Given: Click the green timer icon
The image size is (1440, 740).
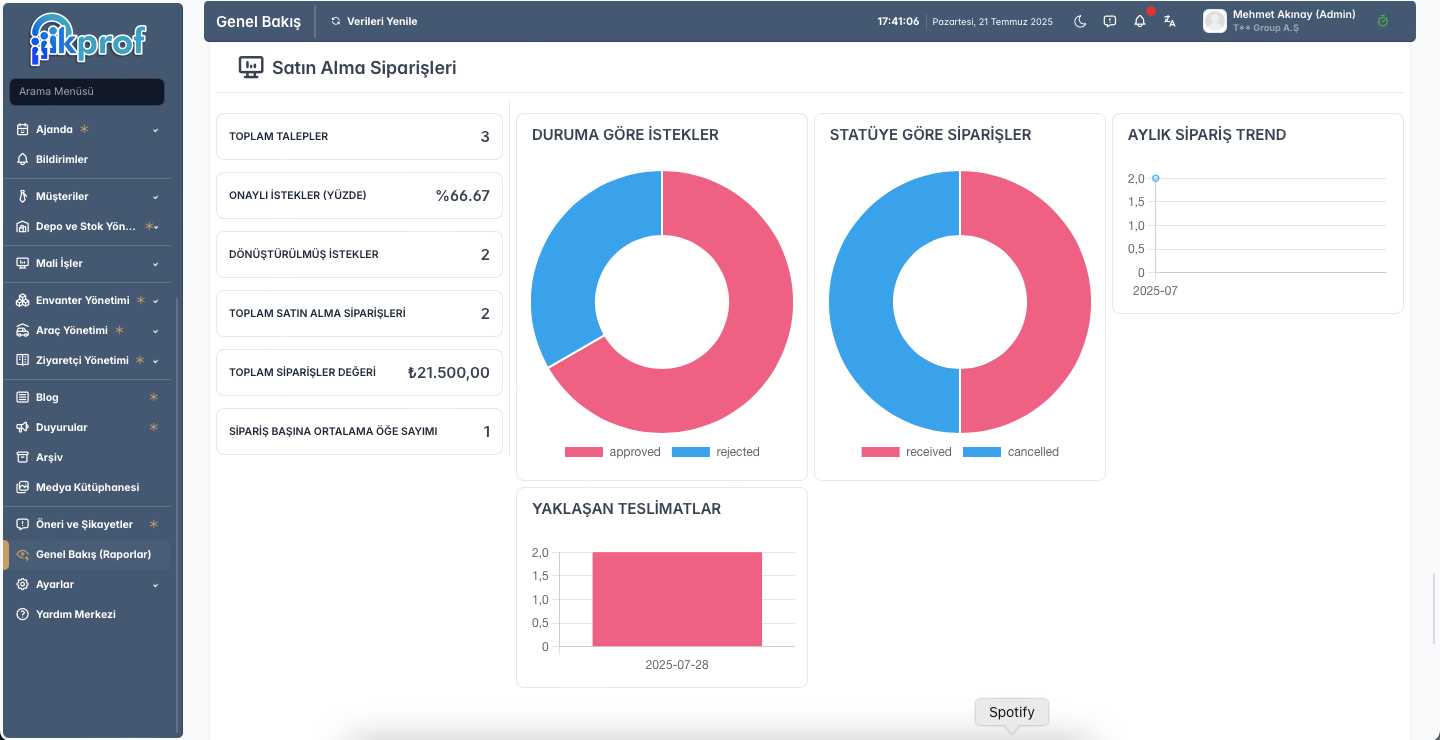Looking at the screenshot, I should click(1383, 21).
